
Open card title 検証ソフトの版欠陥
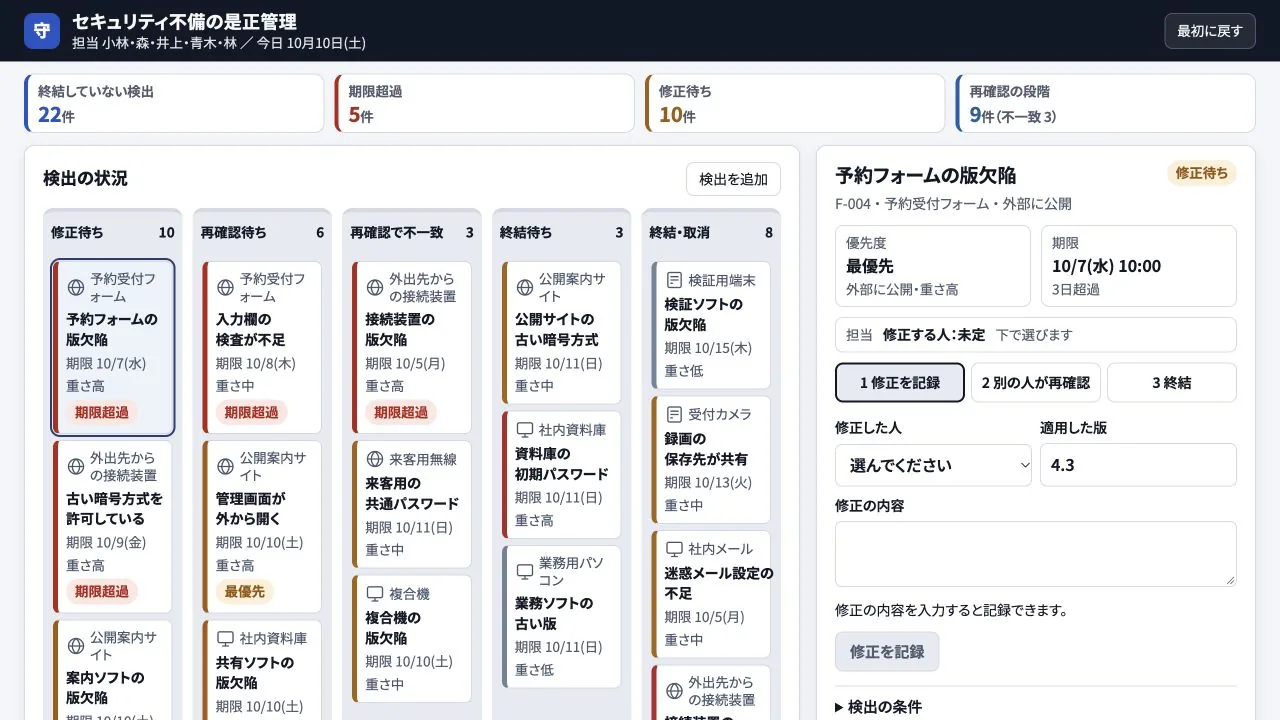[x=704, y=315]
